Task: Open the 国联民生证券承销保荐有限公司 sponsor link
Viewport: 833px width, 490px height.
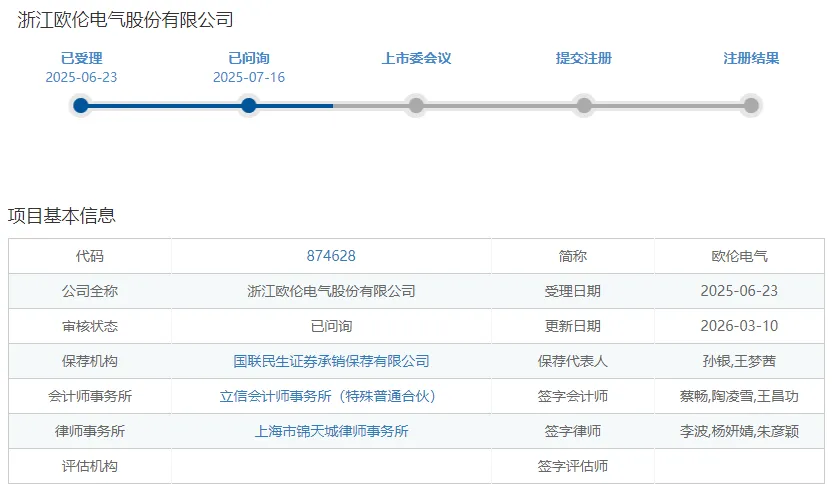Action: (x=331, y=361)
